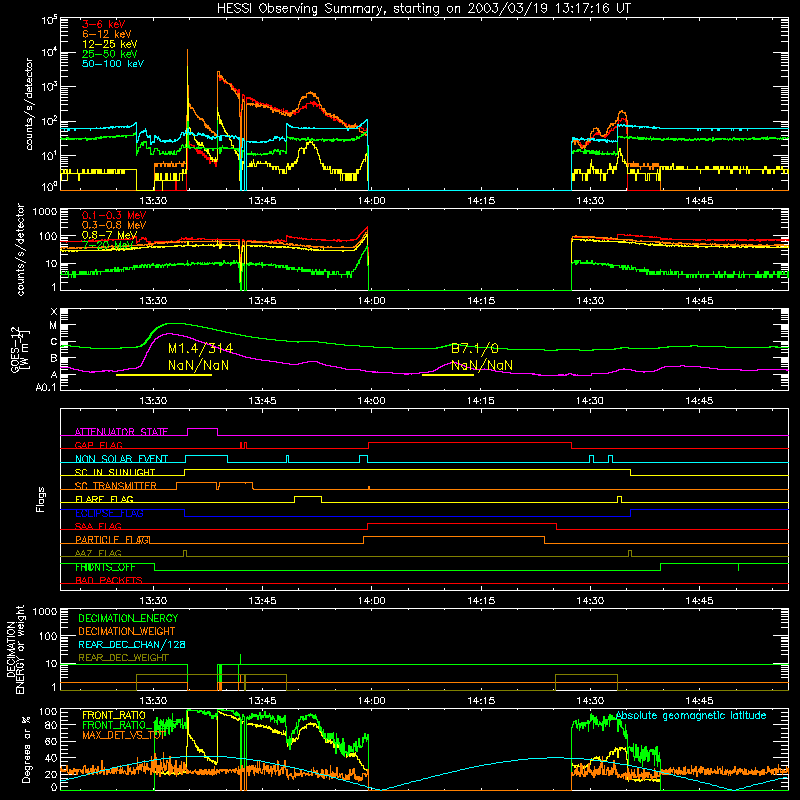The height and width of the screenshot is (800, 800).
Task: Click the 14:45 tick label under decimation plot
Action: coord(699,701)
